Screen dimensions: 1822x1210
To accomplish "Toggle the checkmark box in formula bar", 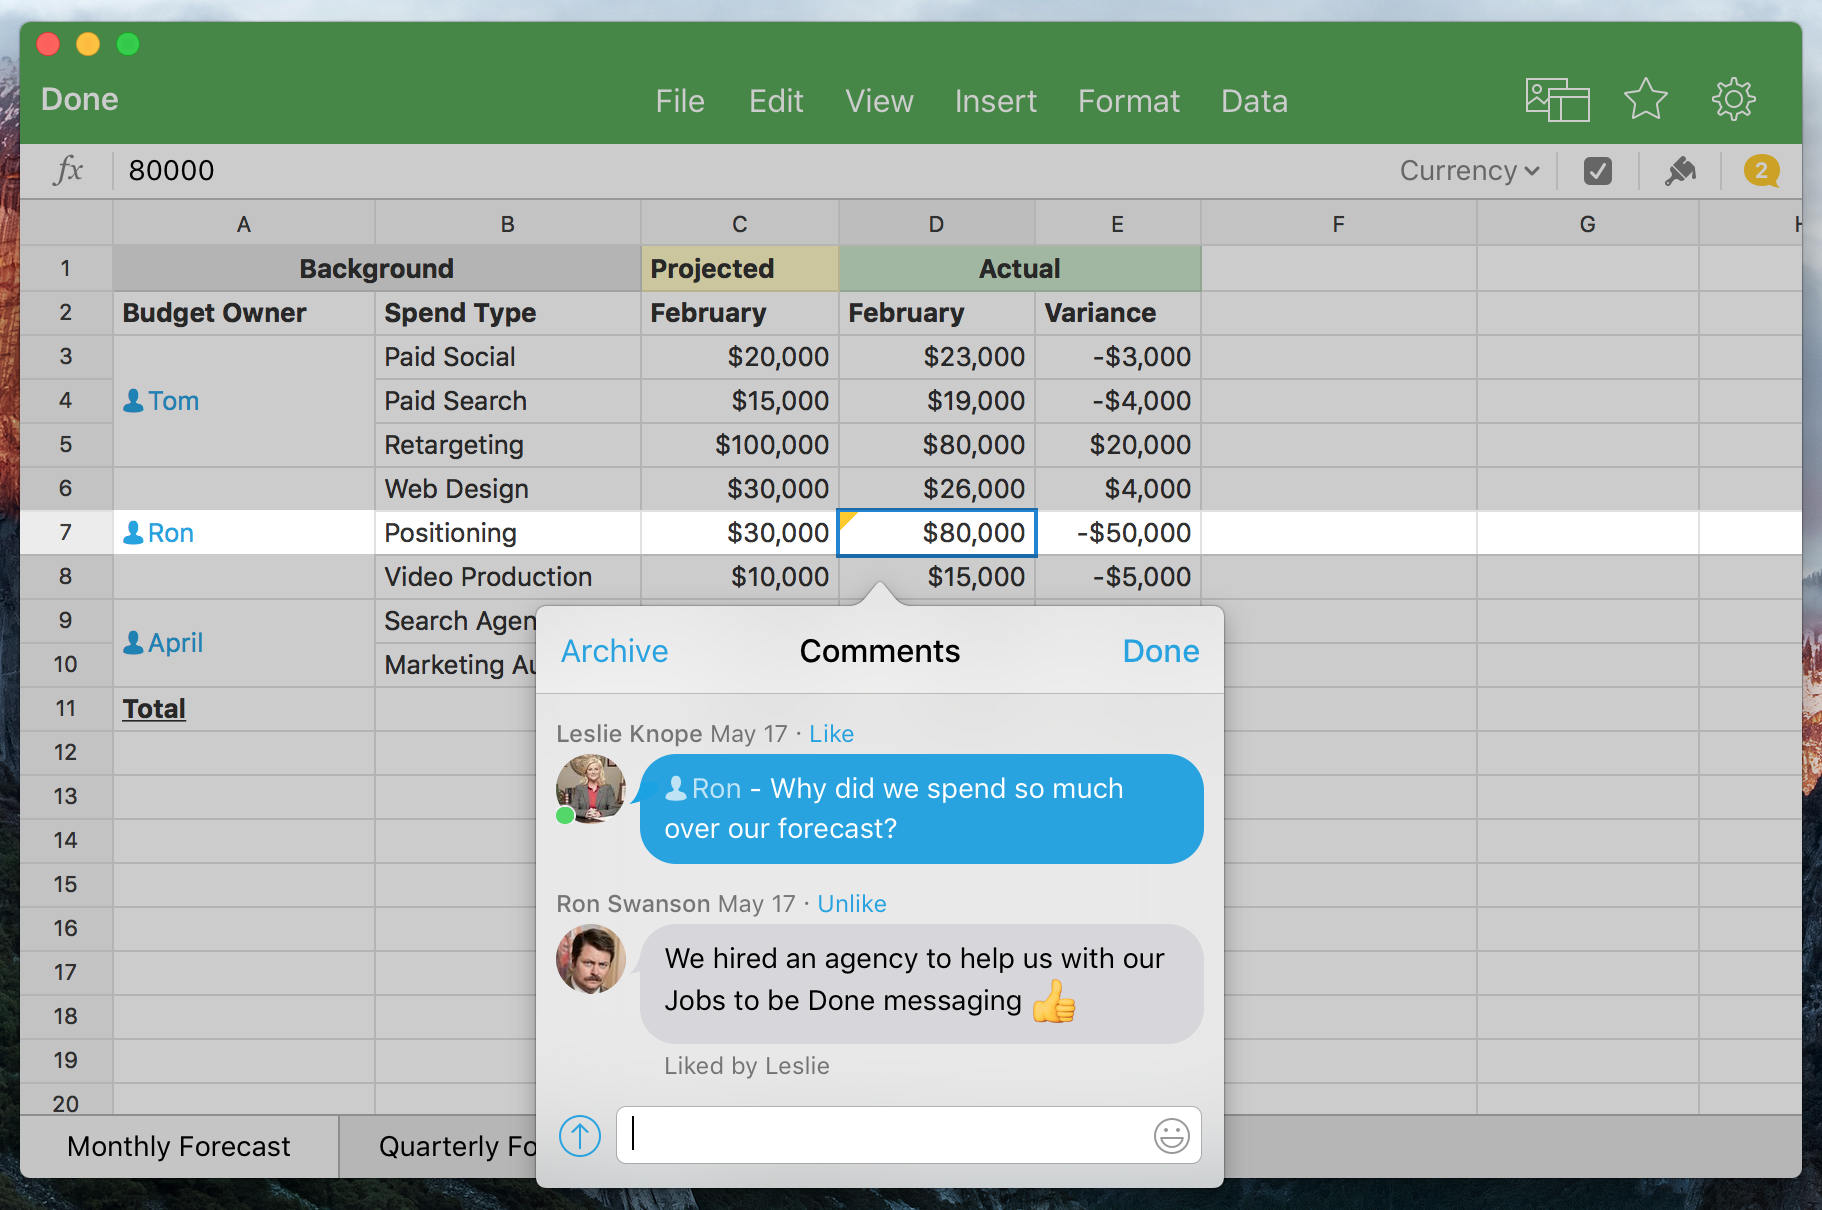I will (x=1597, y=171).
